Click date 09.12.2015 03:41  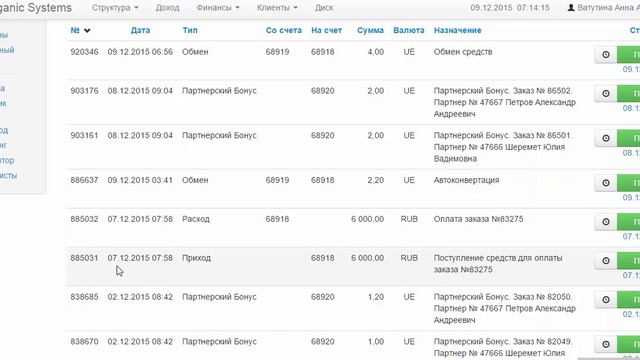click(x=140, y=180)
